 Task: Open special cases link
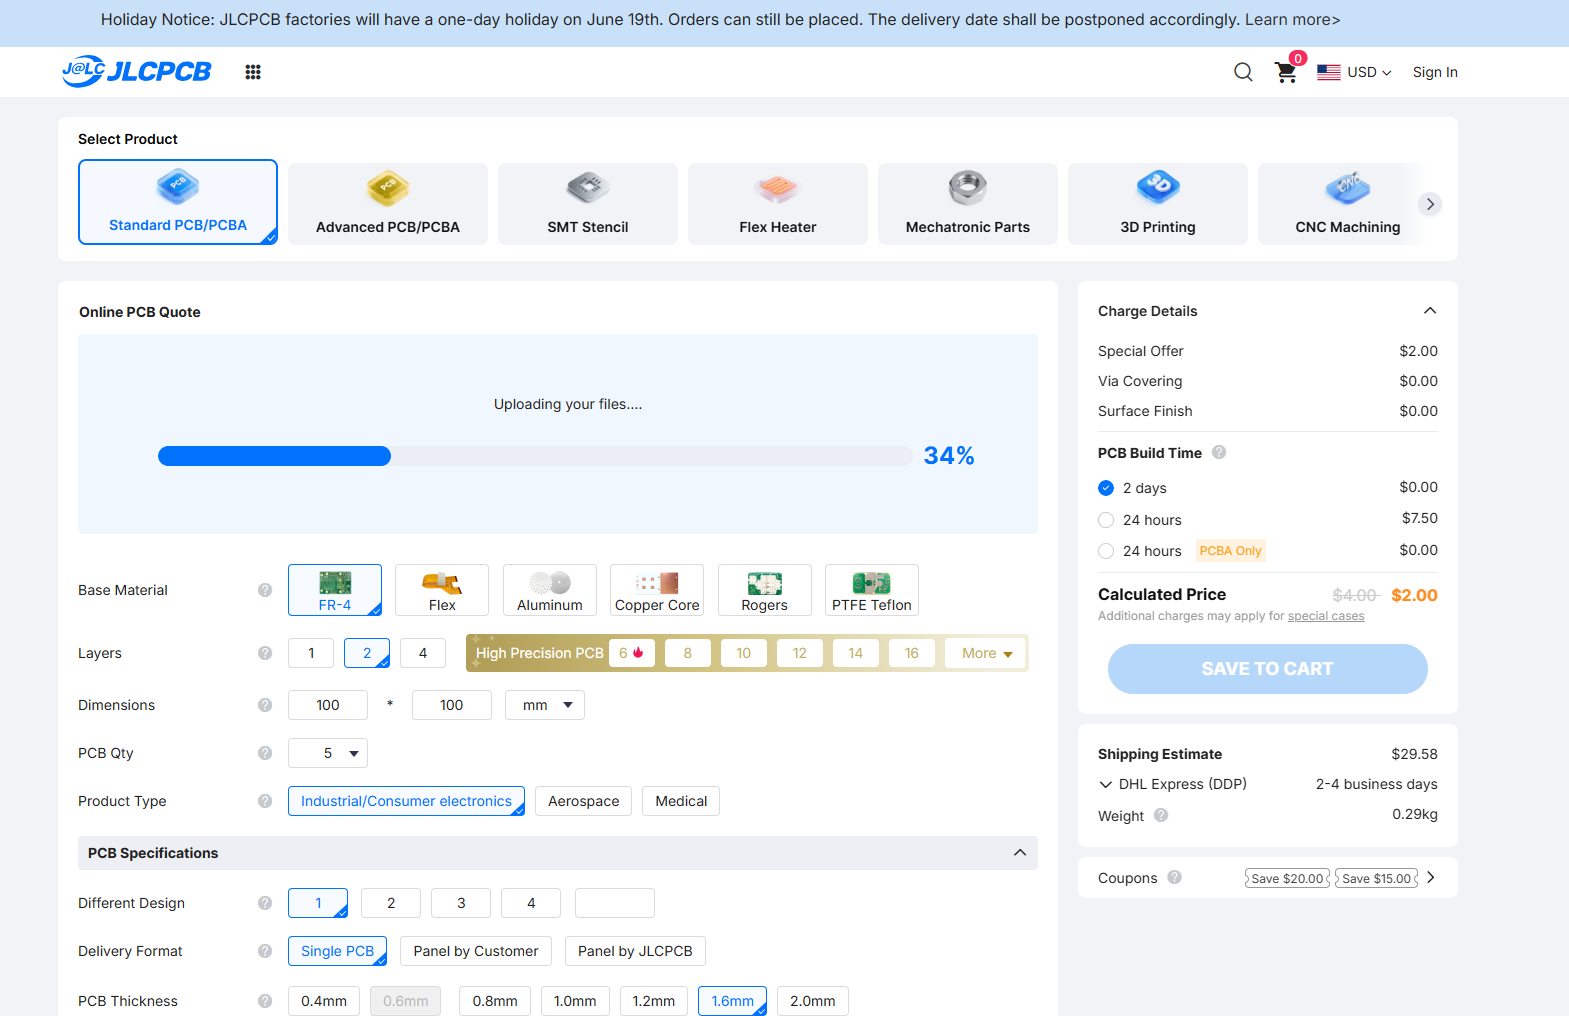[1326, 616]
